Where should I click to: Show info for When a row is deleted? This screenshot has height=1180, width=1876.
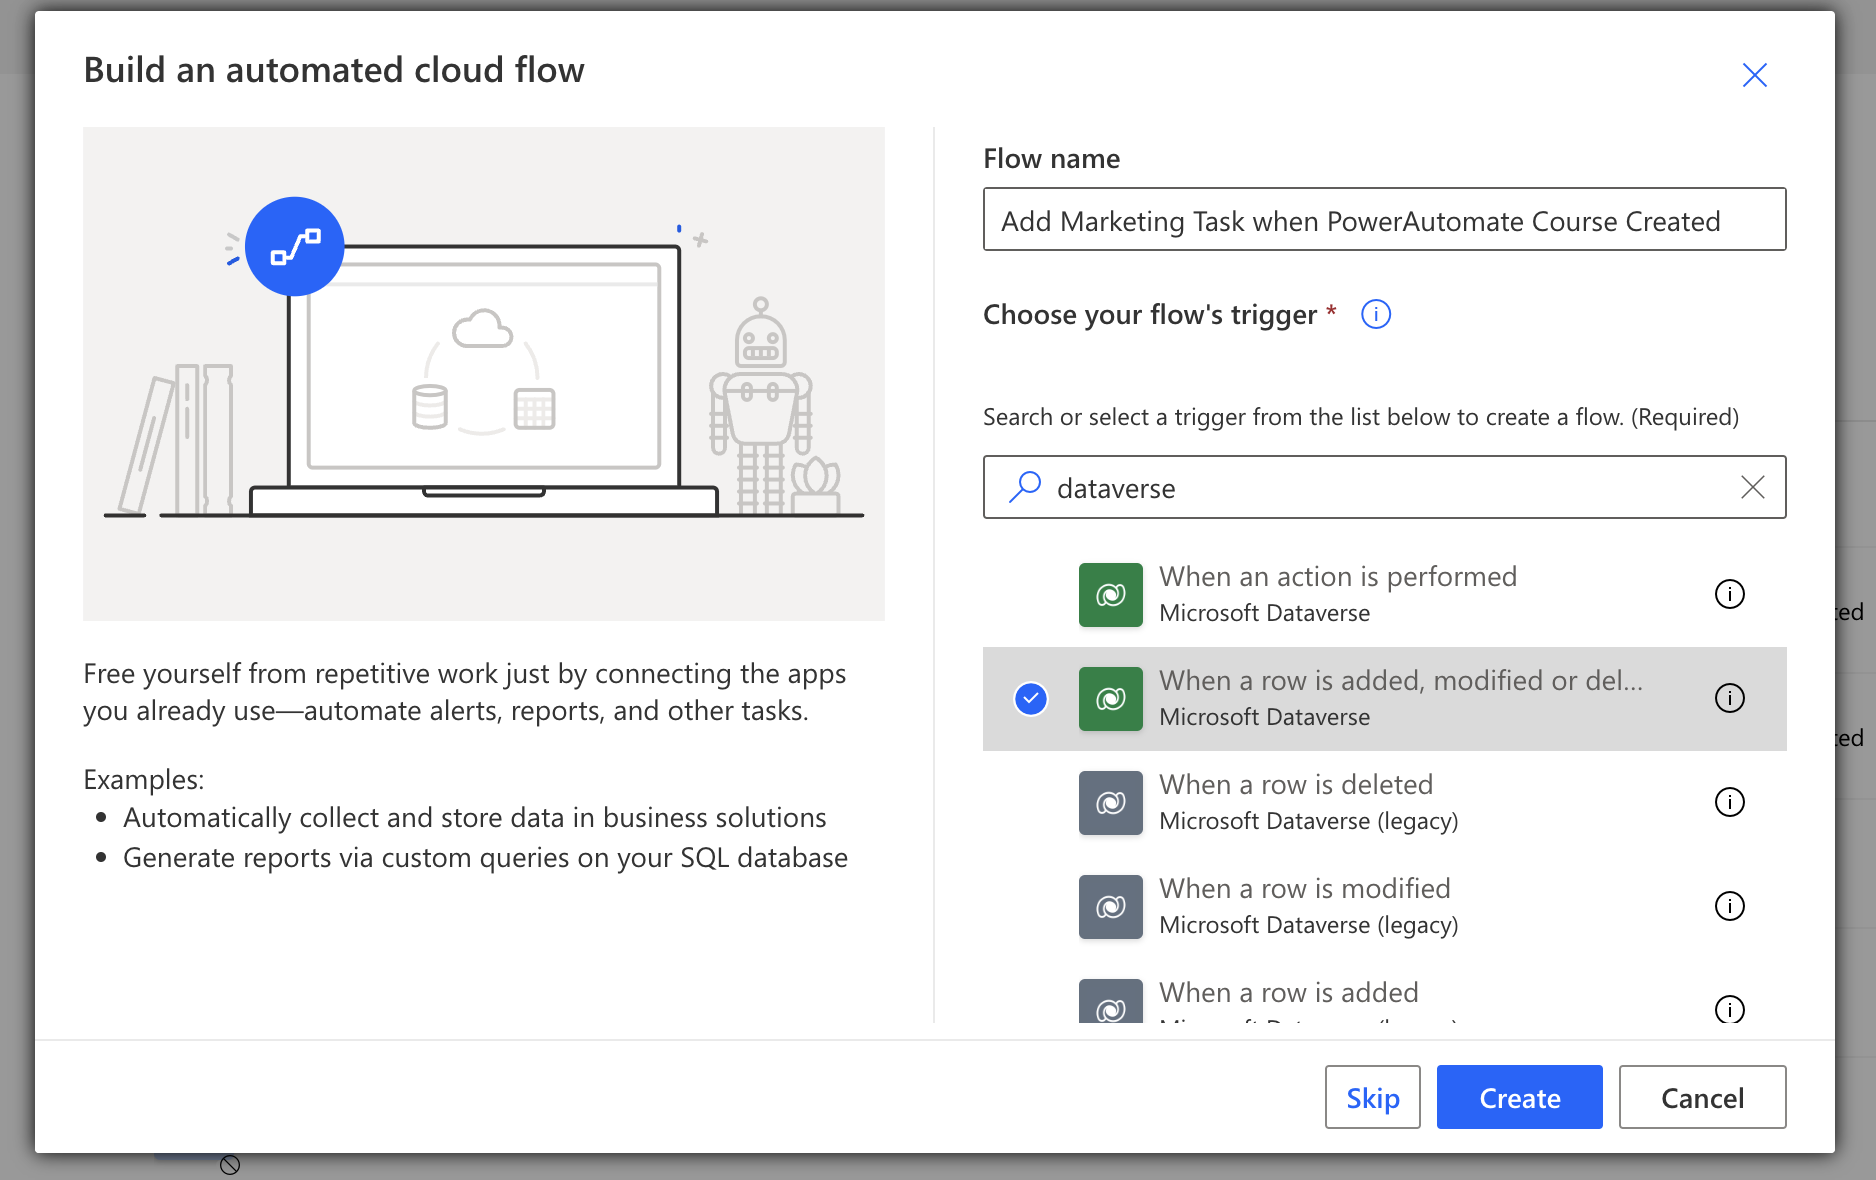[1729, 802]
